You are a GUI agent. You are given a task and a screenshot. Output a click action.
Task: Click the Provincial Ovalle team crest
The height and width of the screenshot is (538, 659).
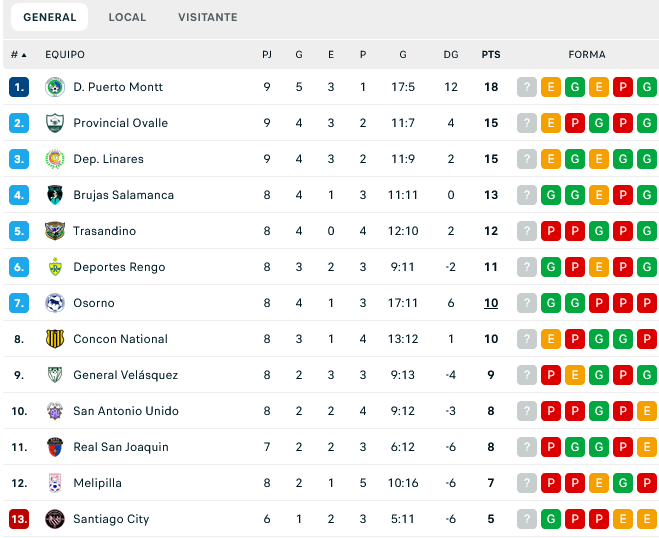tap(55, 123)
